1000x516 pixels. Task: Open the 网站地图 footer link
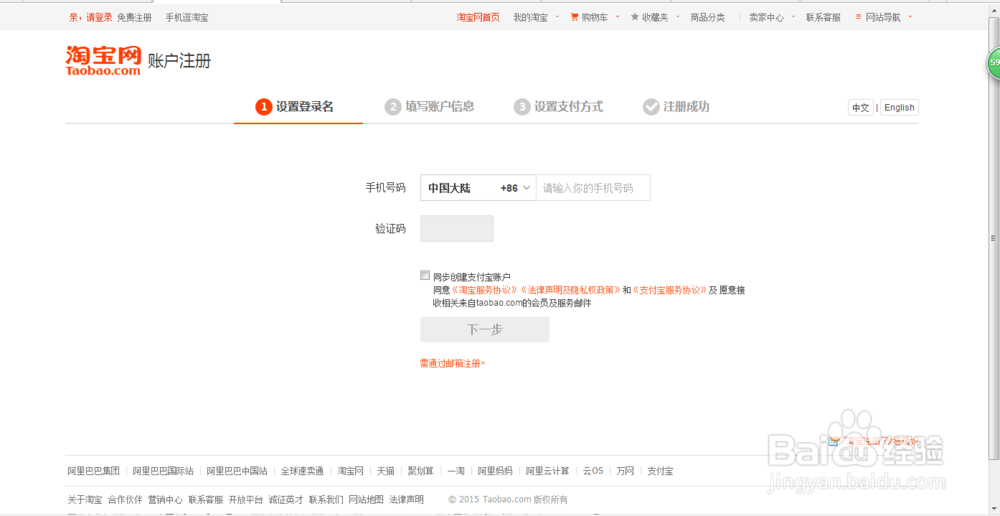coord(366,499)
